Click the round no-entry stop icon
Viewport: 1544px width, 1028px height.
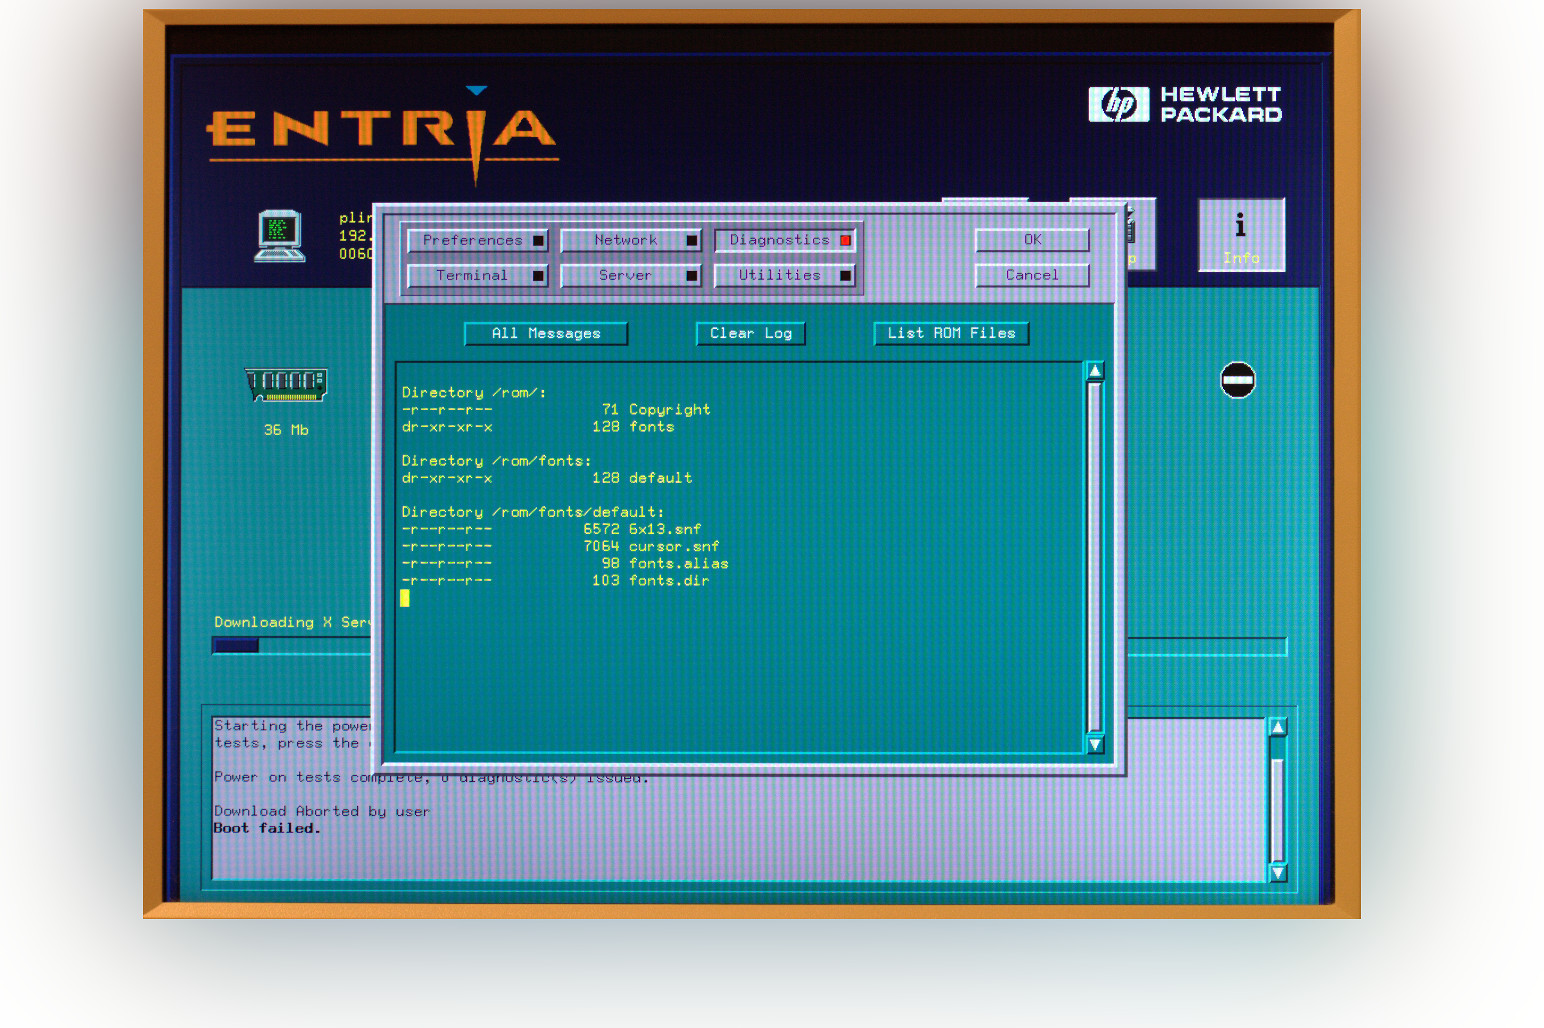(1237, 380)
